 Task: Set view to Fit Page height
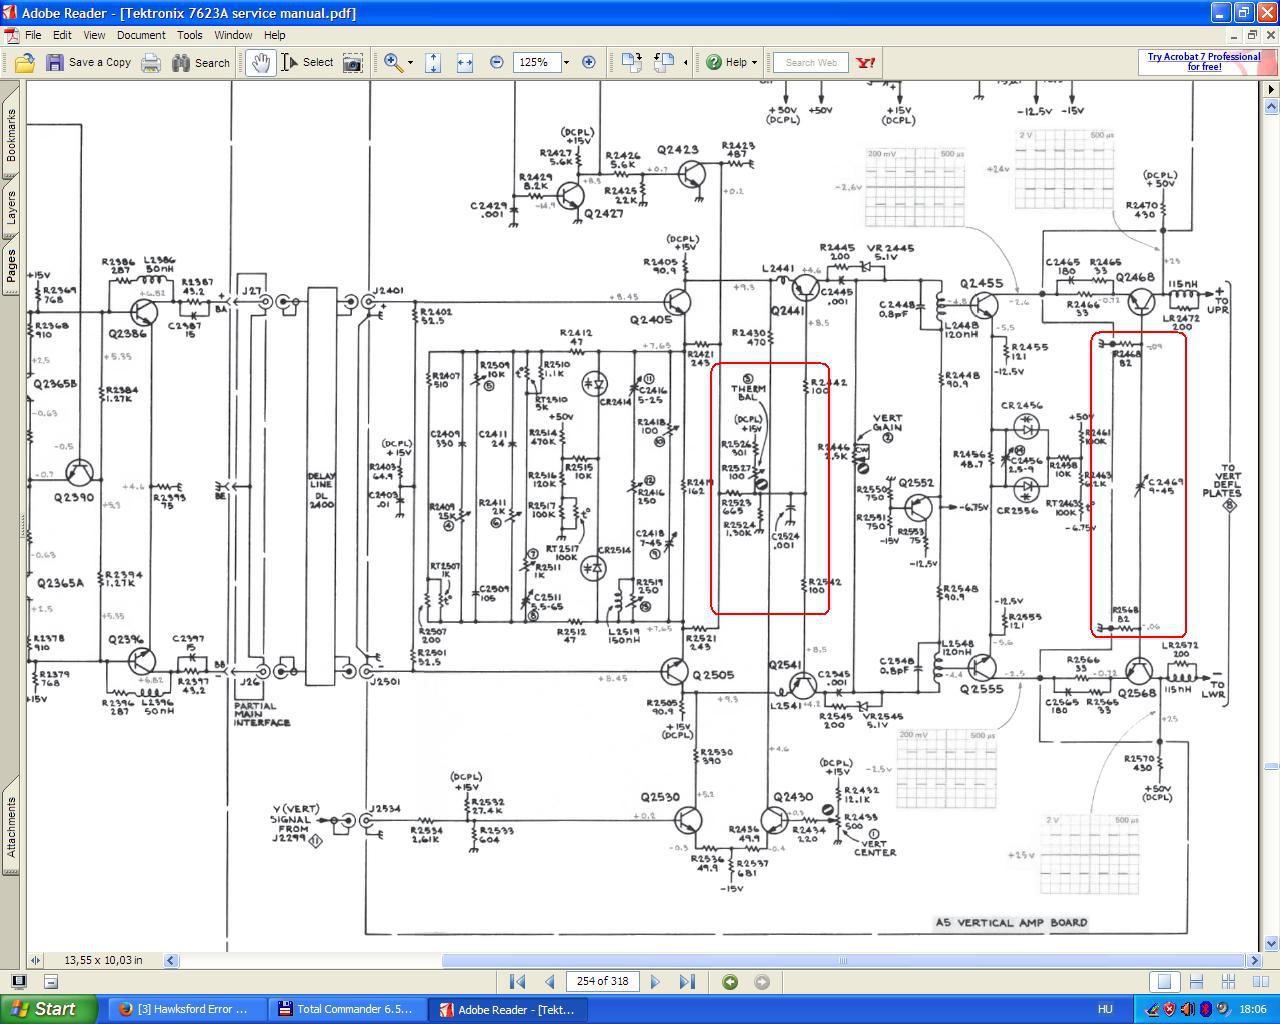click(x=433, y=63)
